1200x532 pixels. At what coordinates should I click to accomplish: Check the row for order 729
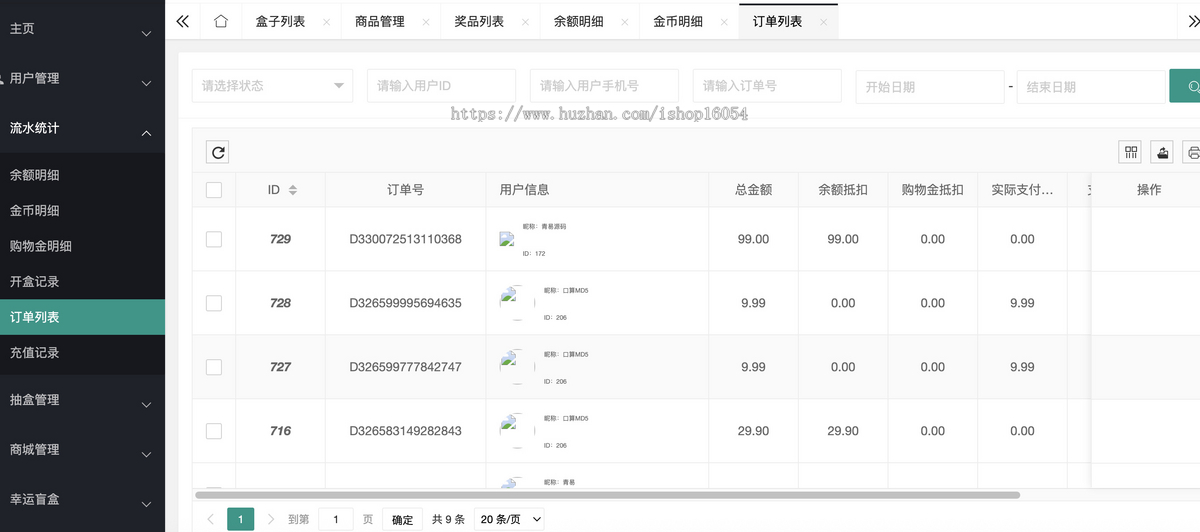(x=214, y=239)
